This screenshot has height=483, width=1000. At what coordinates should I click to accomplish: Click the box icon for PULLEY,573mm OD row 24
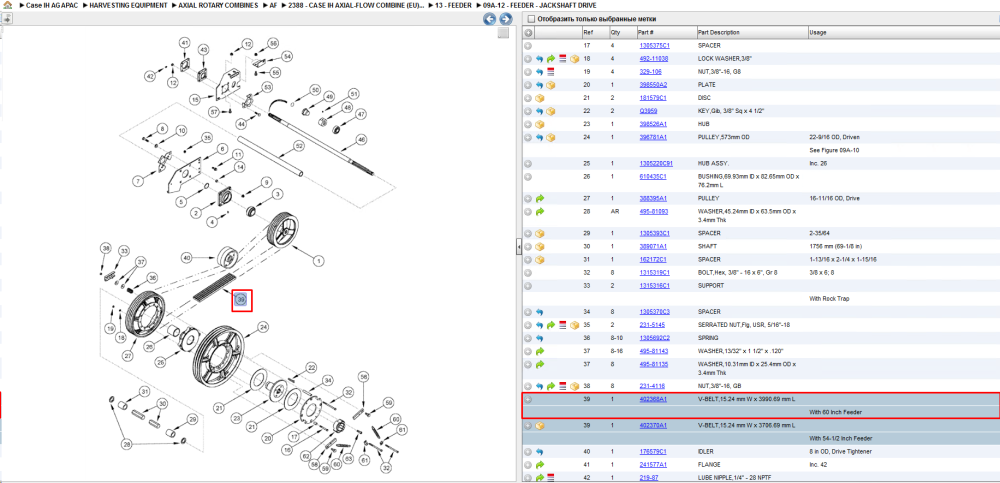pos(551,137)
